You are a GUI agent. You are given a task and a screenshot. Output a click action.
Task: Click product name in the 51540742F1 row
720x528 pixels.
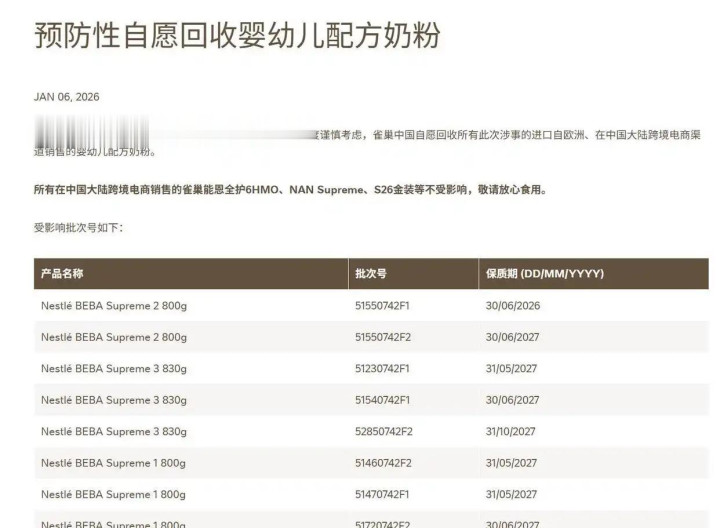(x=114, y=400)
